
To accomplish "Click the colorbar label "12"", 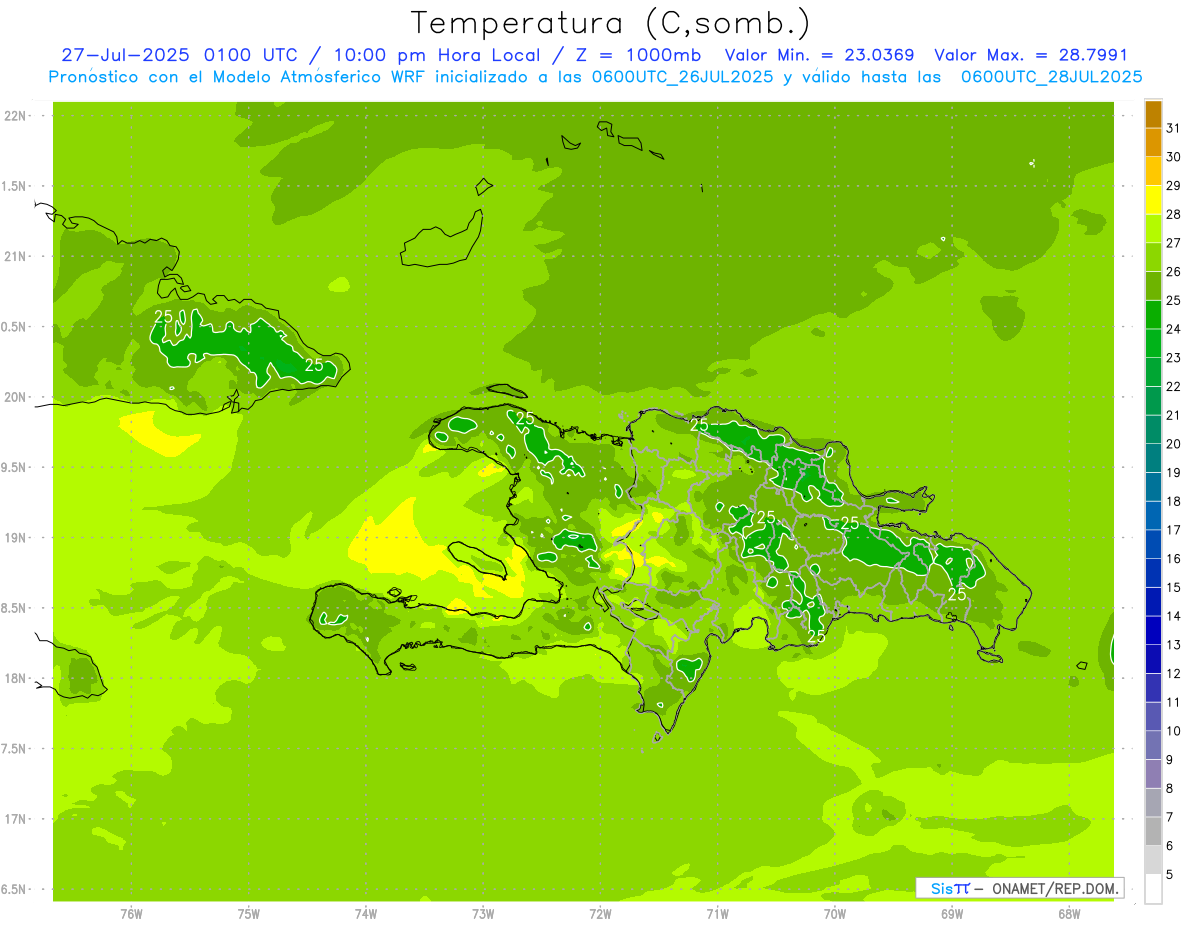I will click(x=1174, y=674).
